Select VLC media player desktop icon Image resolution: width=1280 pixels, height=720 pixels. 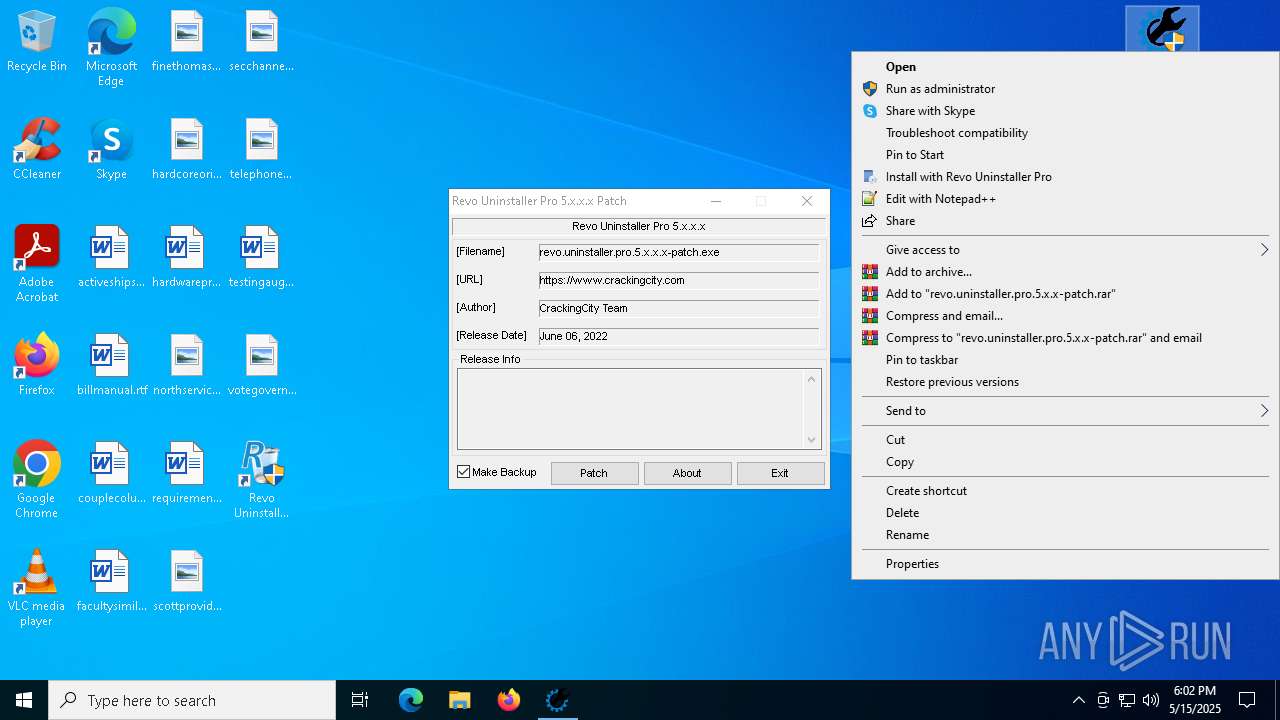tap(37, 588)
